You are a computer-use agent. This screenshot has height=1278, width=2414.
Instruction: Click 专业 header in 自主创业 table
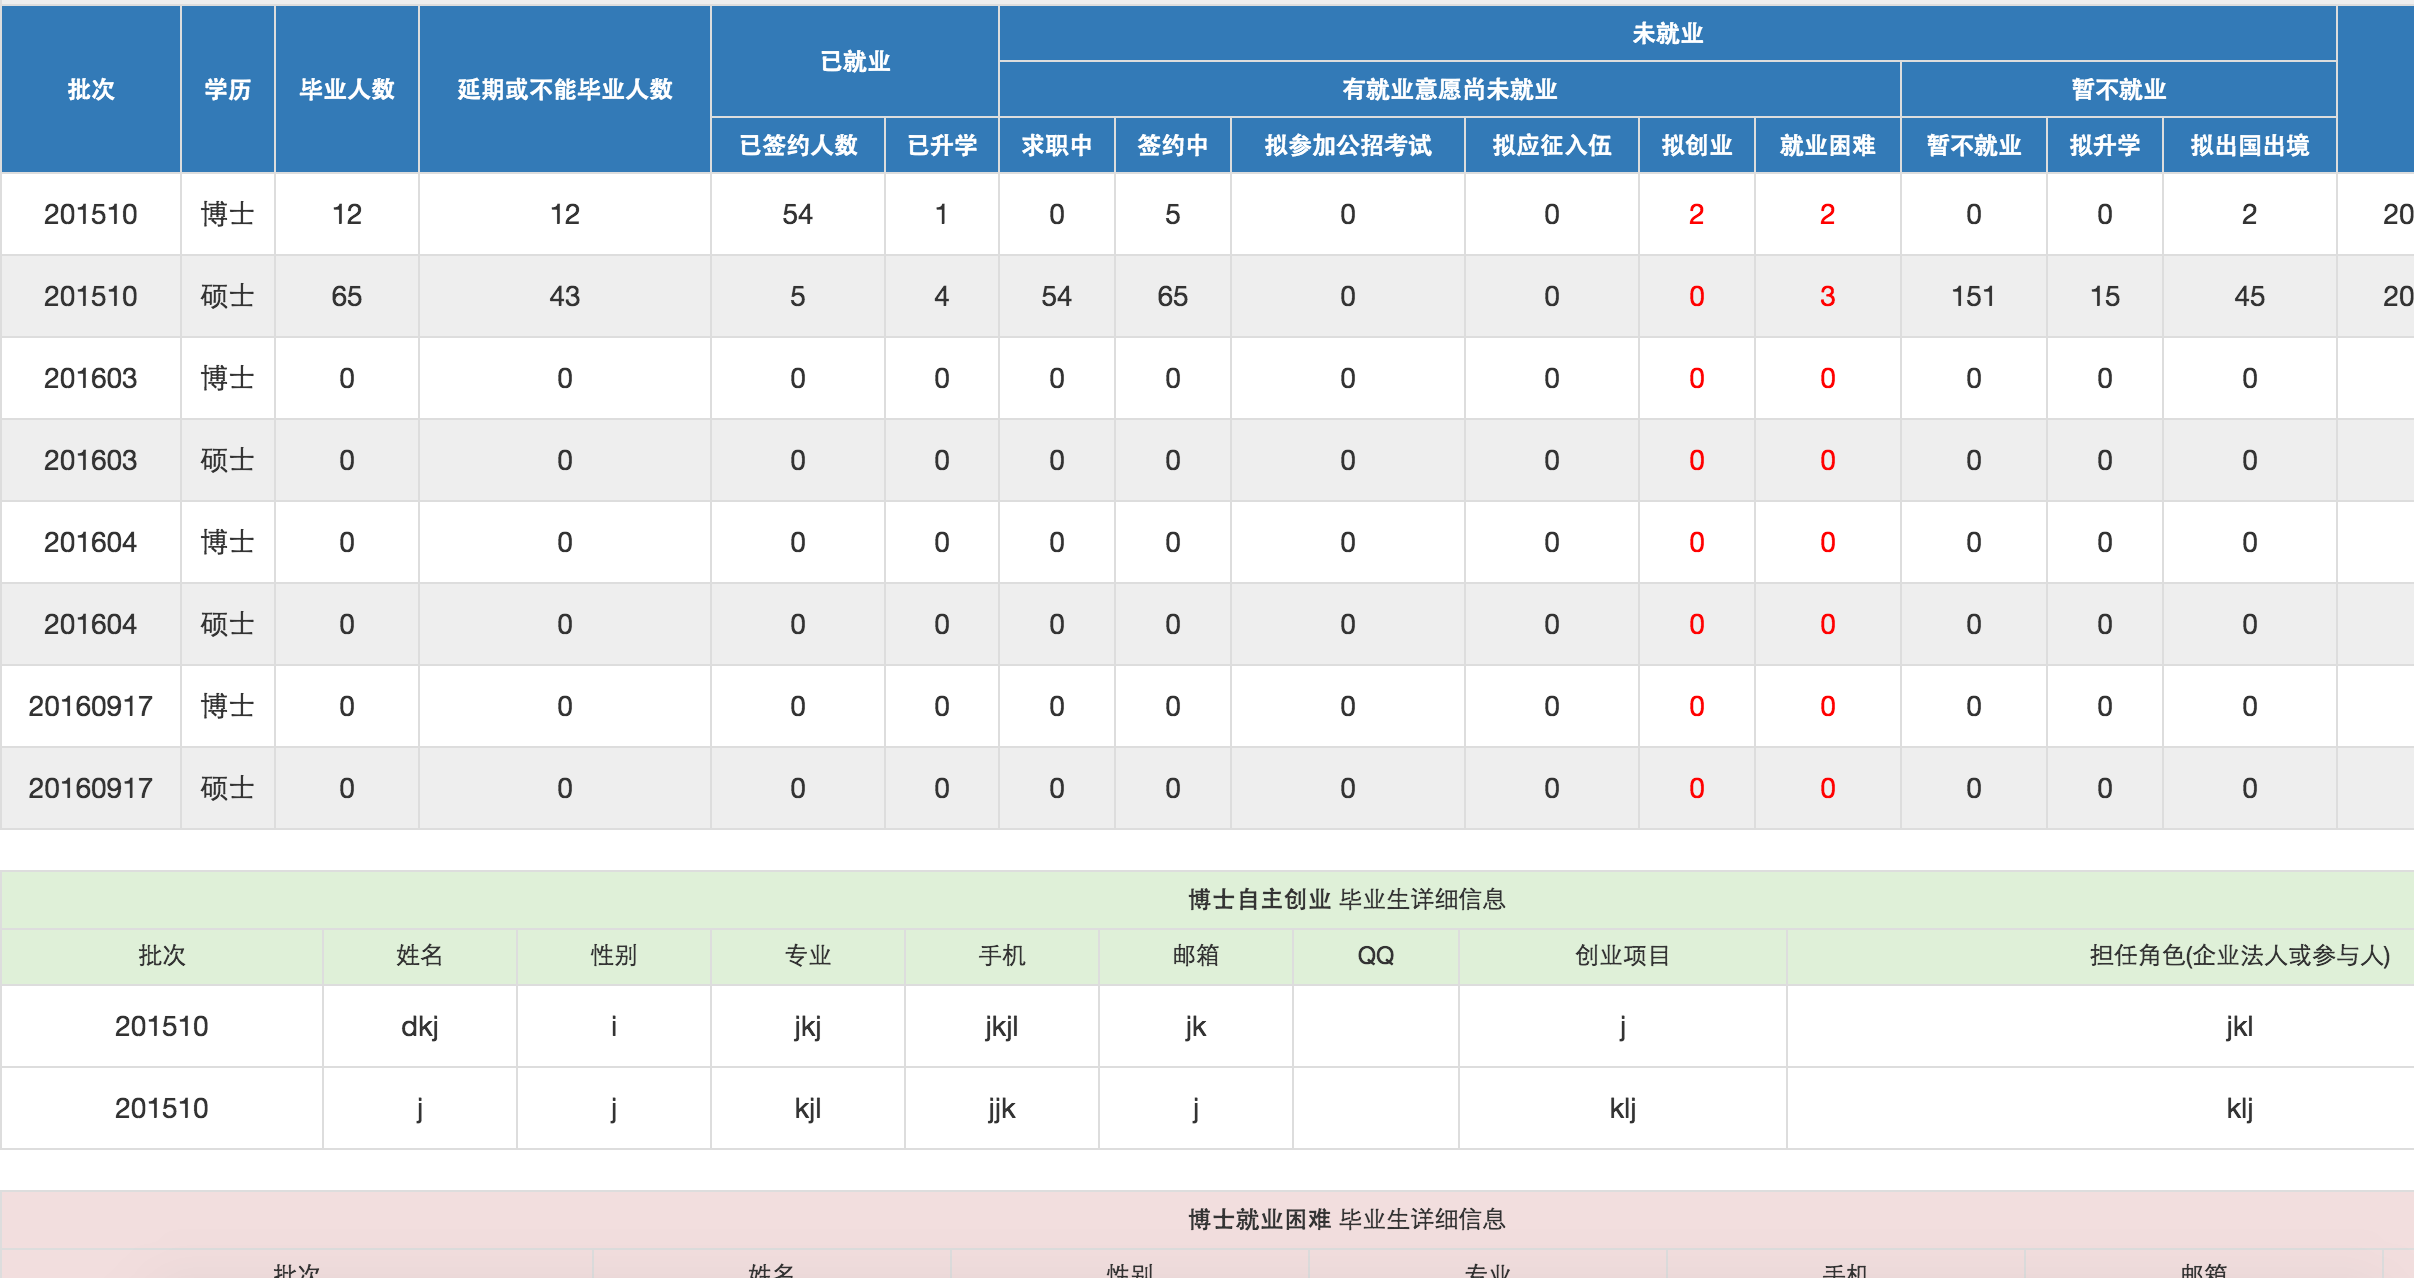pos(808,955)
